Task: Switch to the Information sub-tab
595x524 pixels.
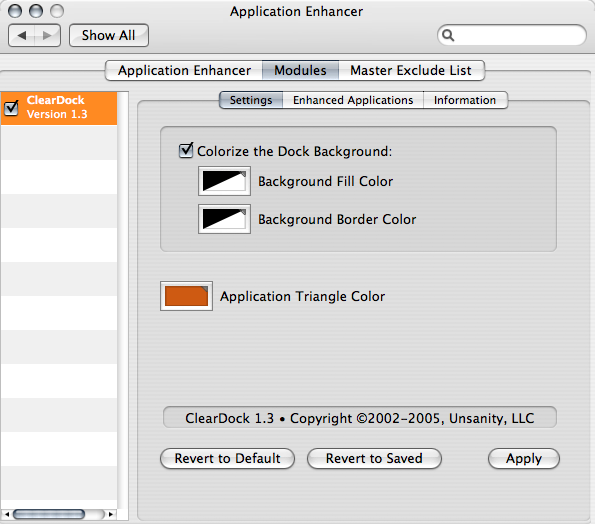Action: 465,100
